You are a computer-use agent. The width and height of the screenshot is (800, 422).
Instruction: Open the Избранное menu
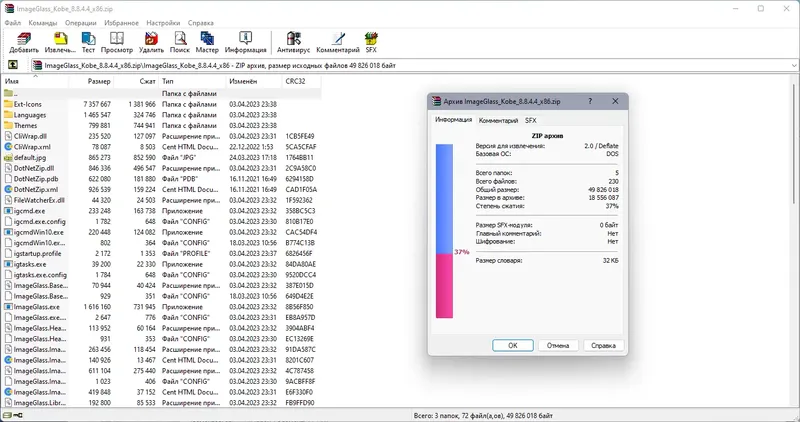pos(121,23)
